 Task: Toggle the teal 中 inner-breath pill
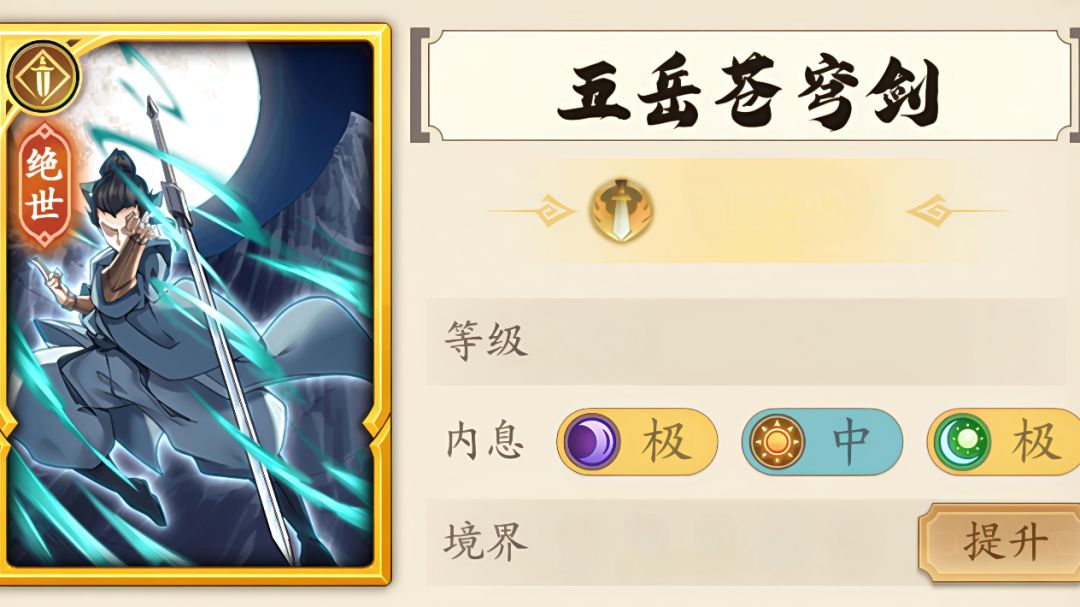(822, 442)
